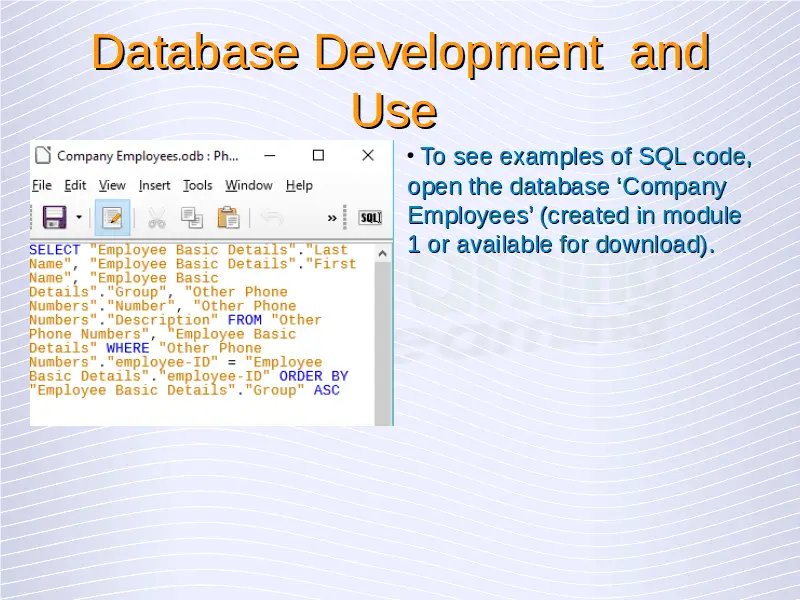Click the document icon in the title bar

(x=43, y=156)
